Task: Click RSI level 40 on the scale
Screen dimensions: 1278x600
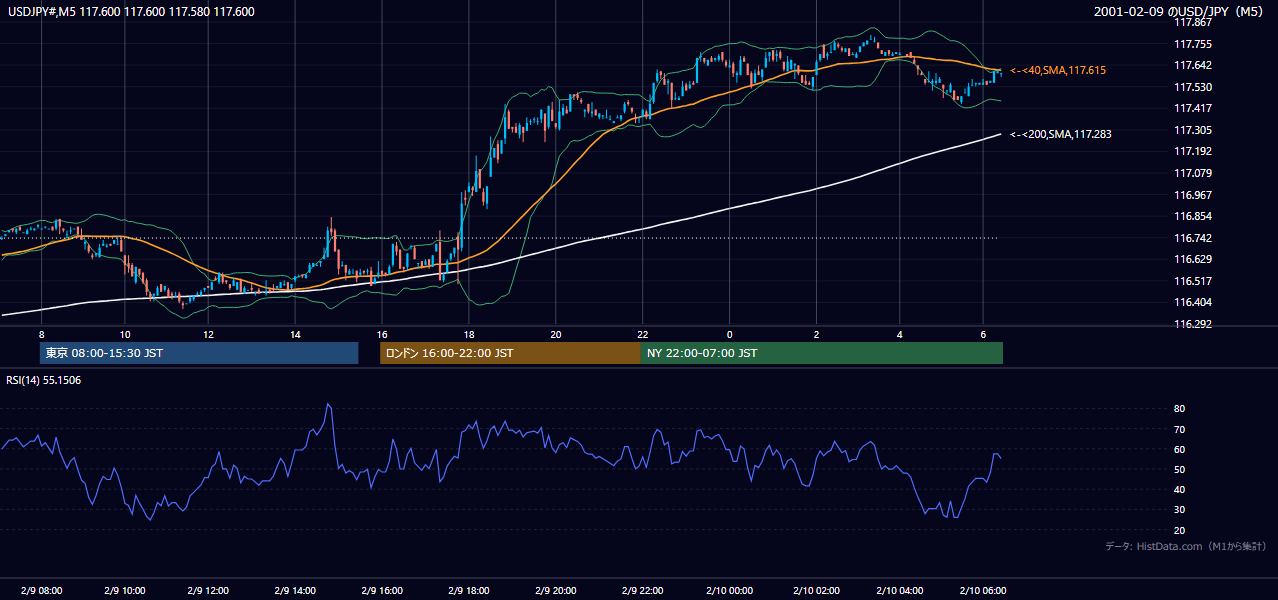Action: (x=1179, y=489)
